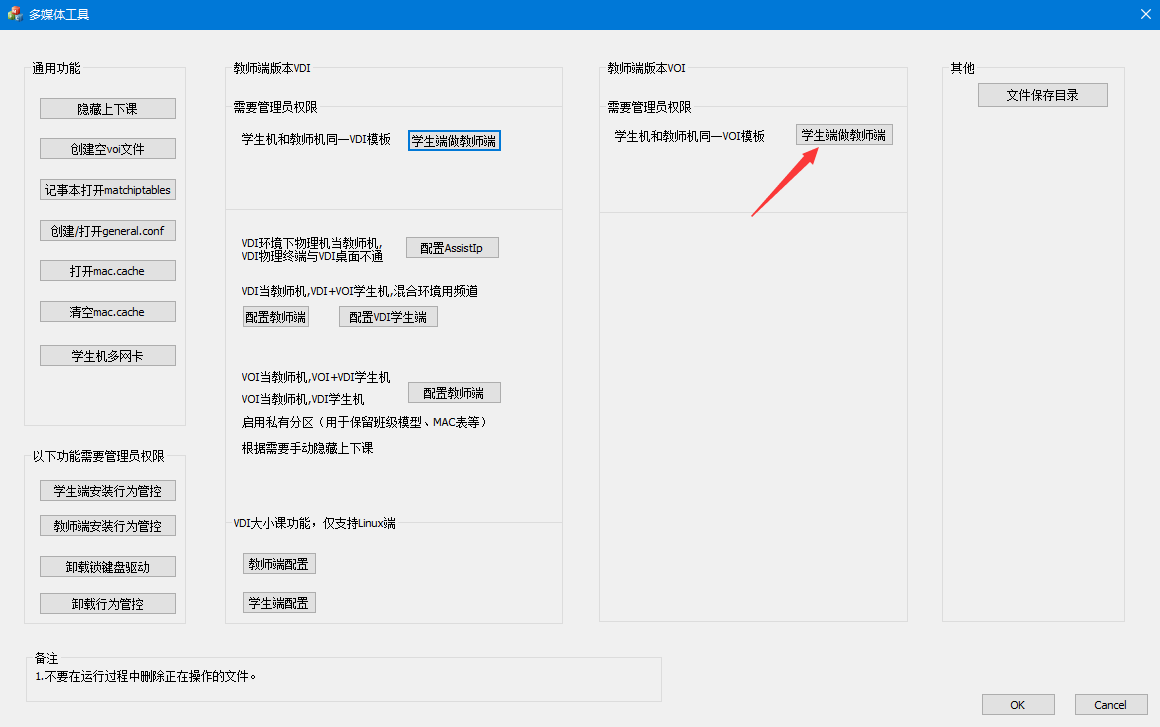Clear cache with 清空mac.cache button
The image size is (1160, 727).
[108, 312]
